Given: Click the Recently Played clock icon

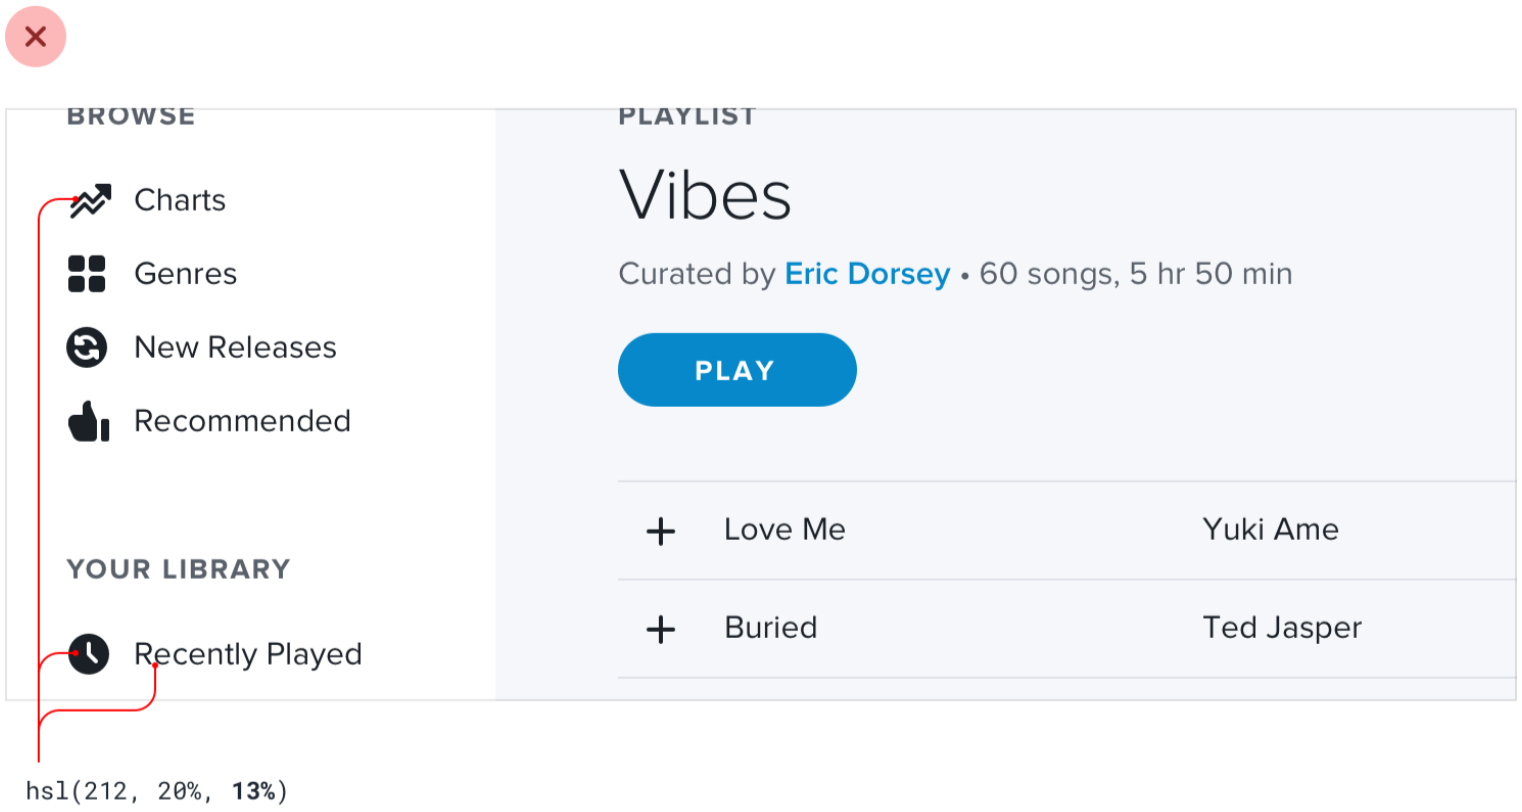Looking at the screenshot, I should [89, 654].
